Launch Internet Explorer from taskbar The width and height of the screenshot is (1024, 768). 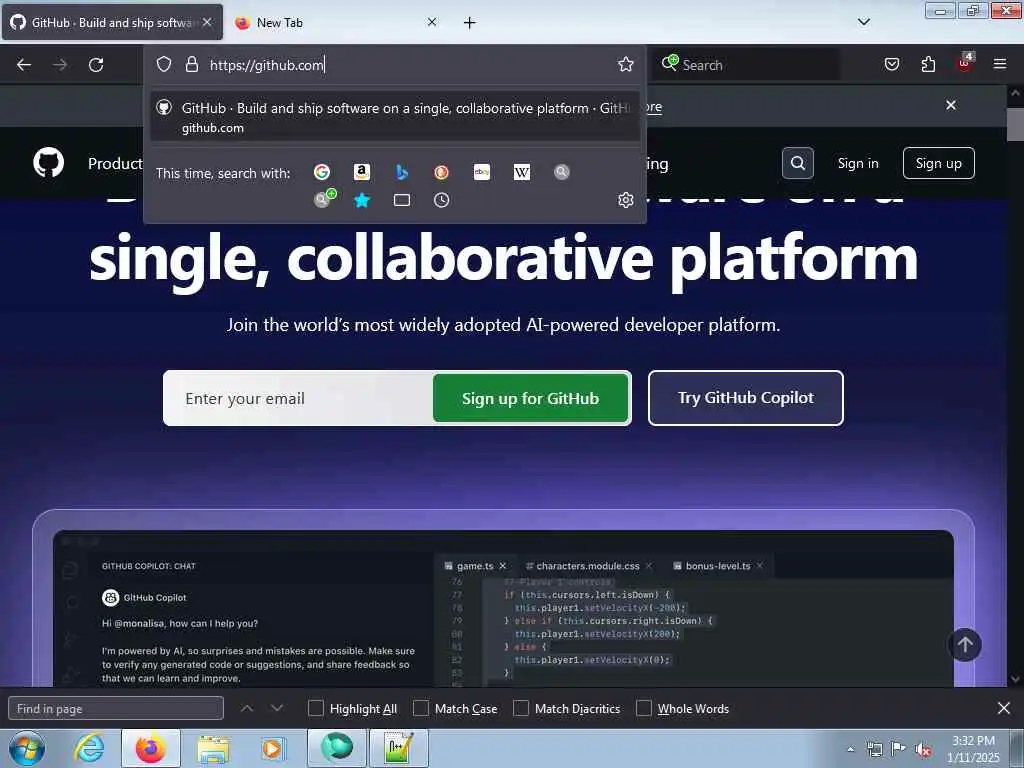click(89, 749)
